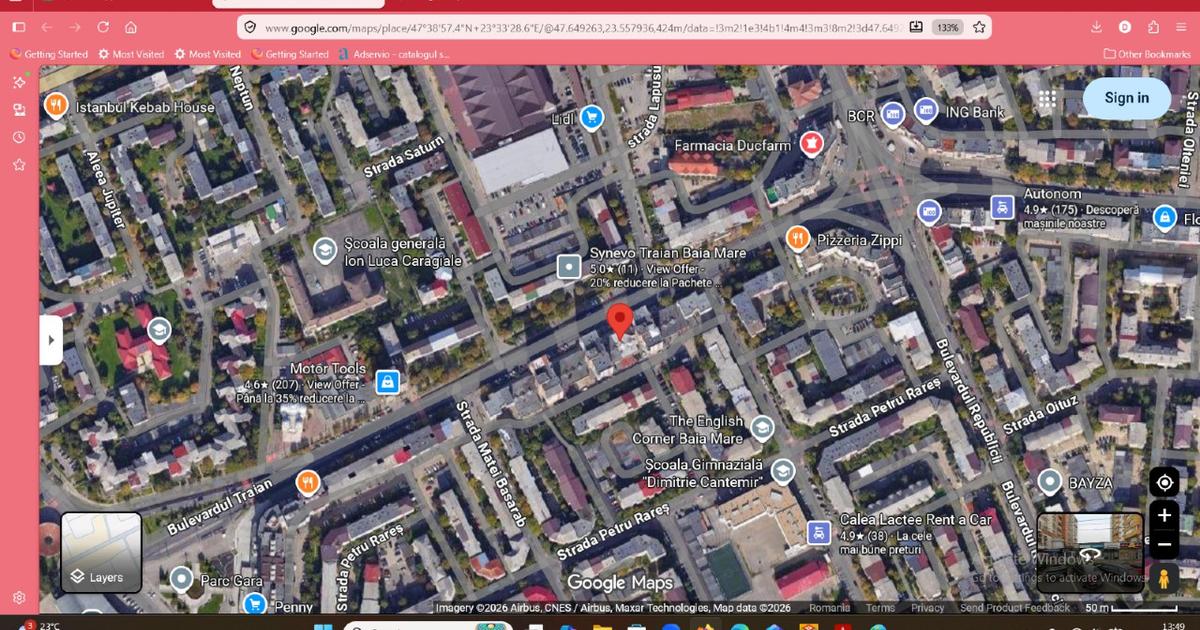
Task: Select the Parc Gara location pin
Action: click(181, 578)
